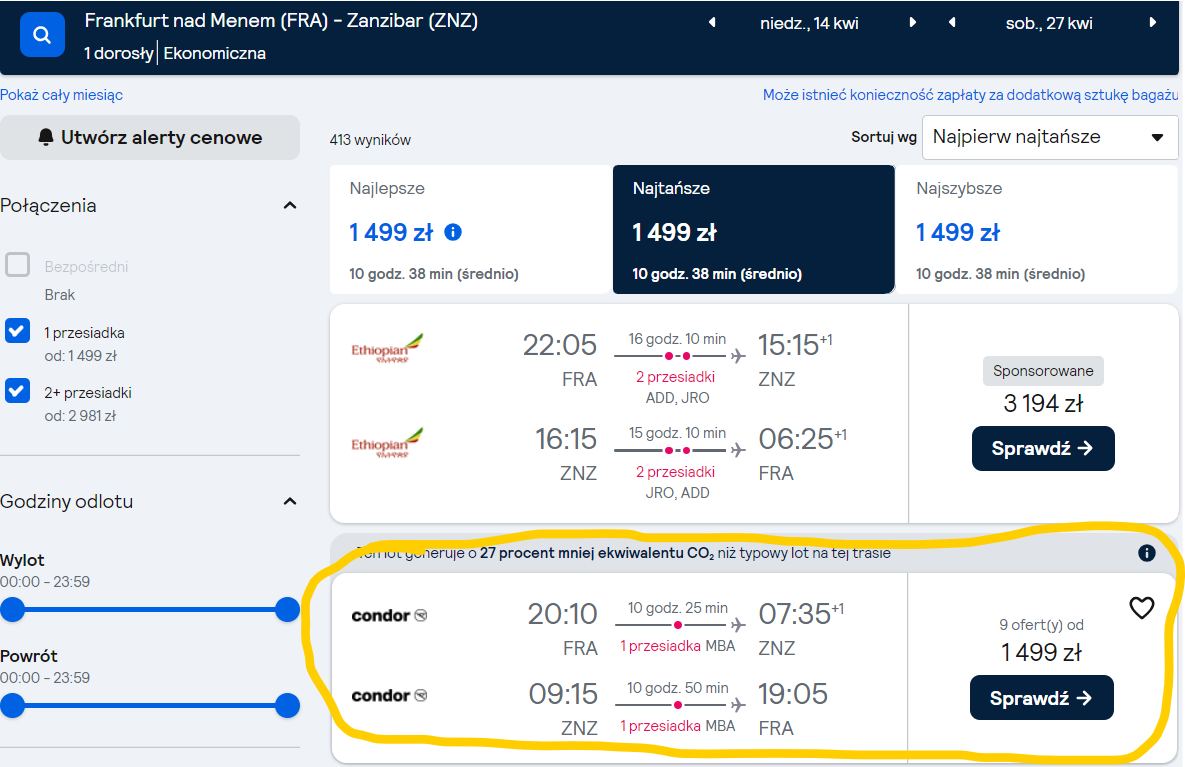Collapse the Godziny odlotu section
Viewport: 1185px width, 767px height.
tap(289, 502)
